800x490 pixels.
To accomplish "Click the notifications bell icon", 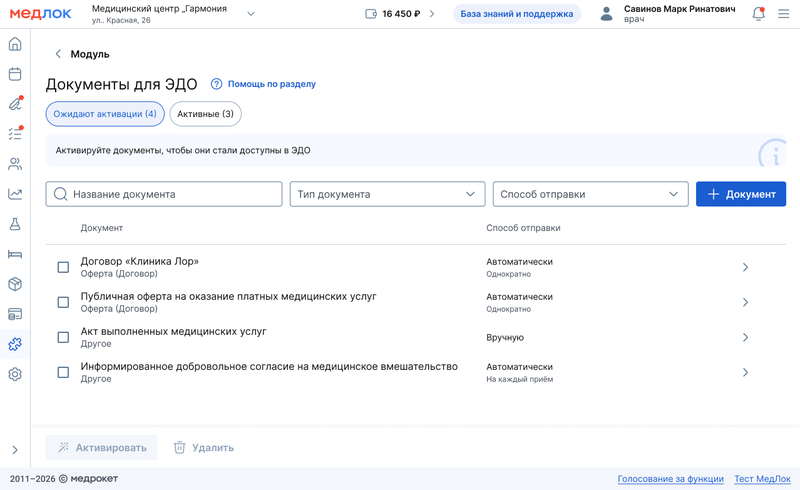I will (759, 14).
